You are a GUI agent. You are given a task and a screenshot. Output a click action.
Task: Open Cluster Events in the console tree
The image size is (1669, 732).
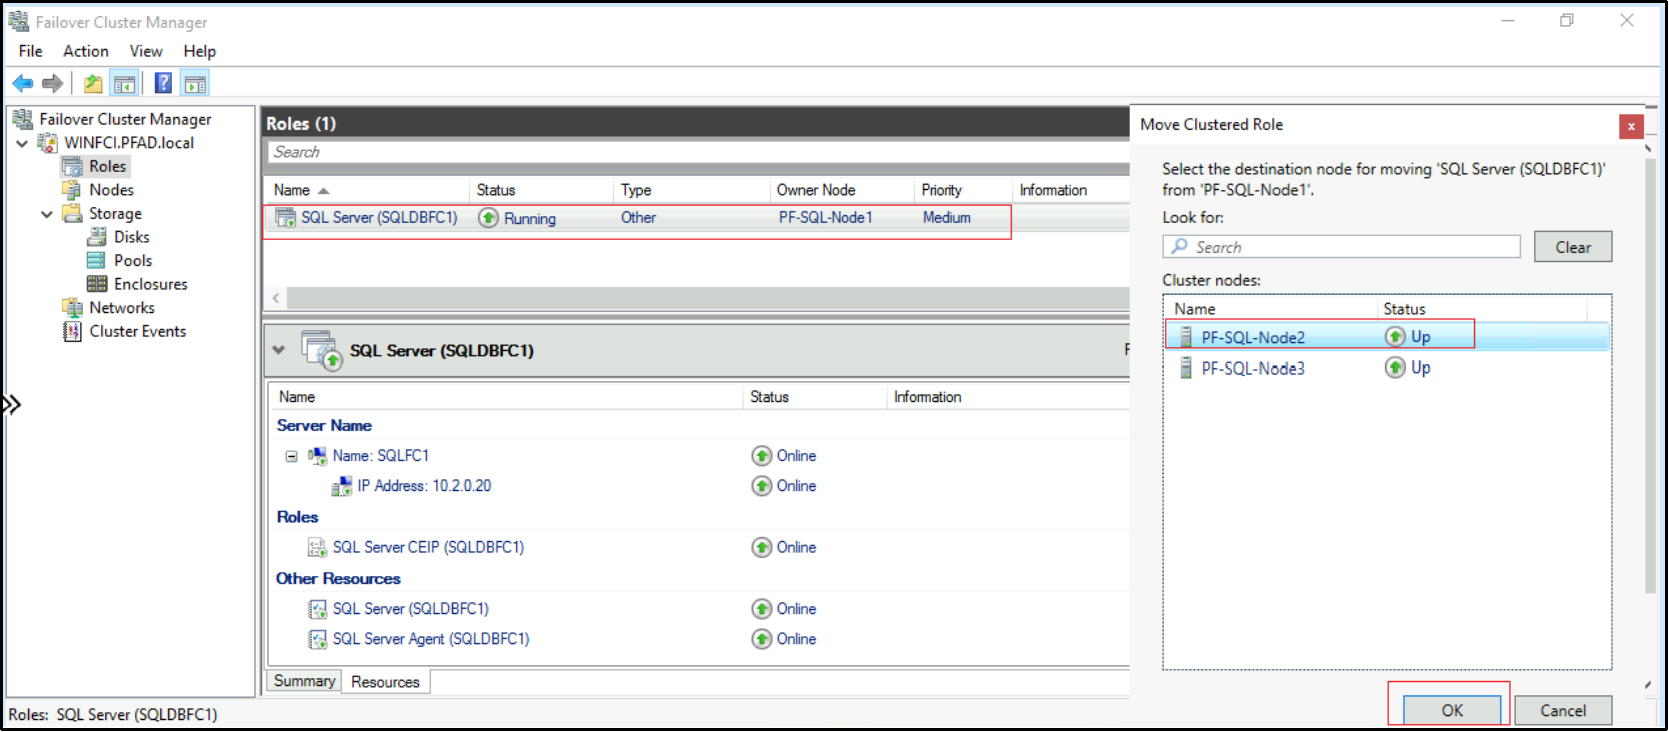pyautogui.click(x=138, y=332)
